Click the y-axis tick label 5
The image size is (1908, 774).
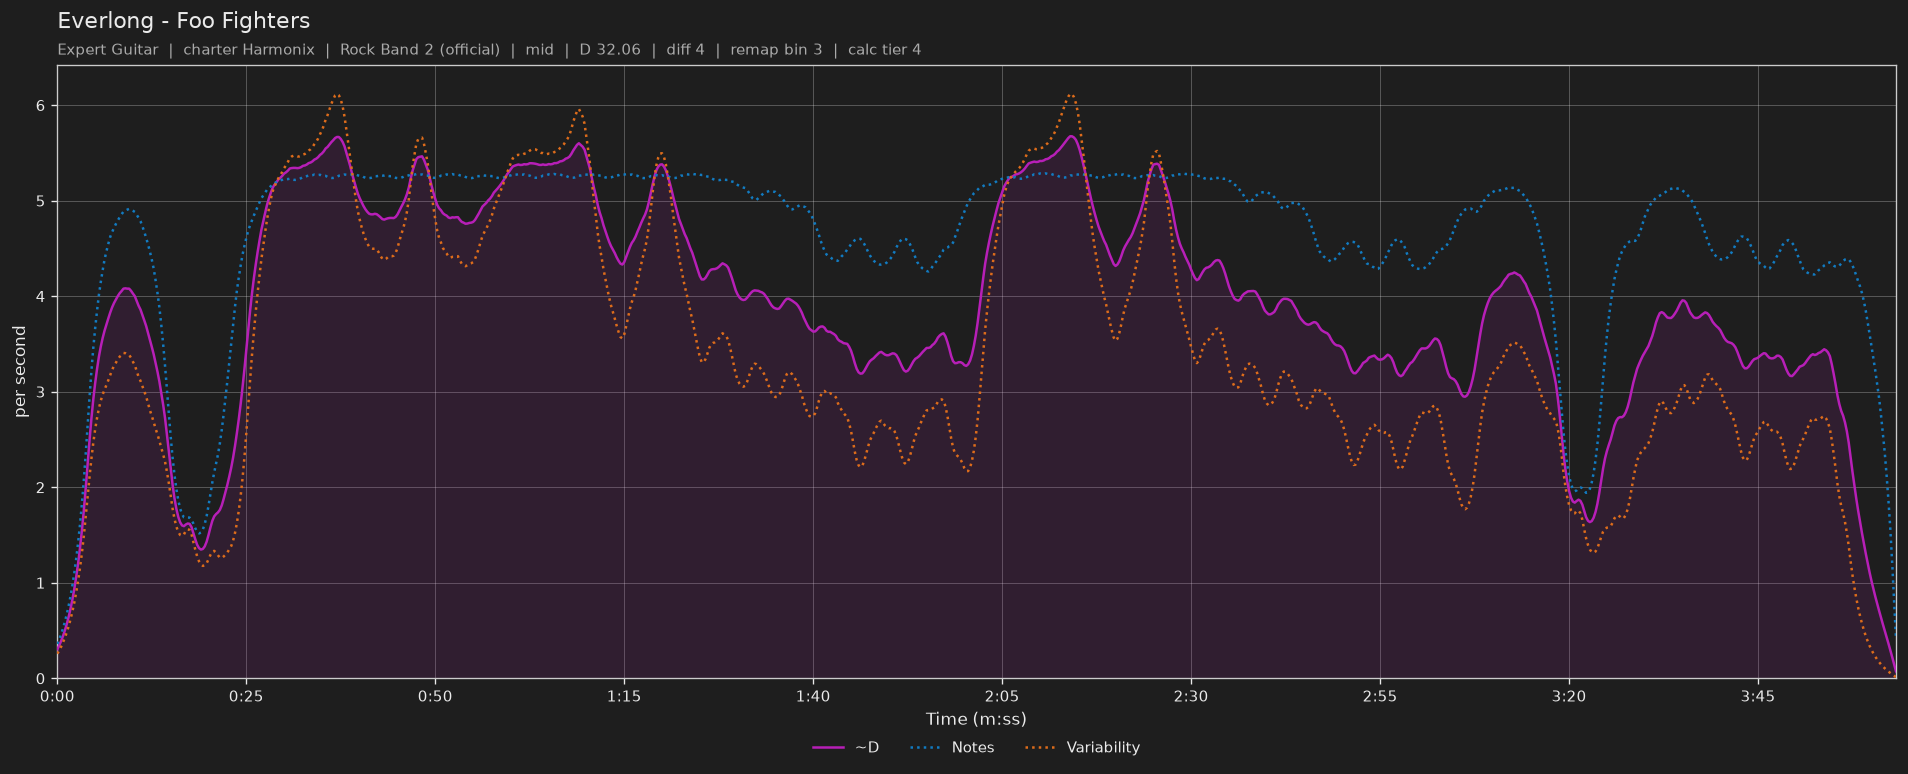tap(41, 202)
